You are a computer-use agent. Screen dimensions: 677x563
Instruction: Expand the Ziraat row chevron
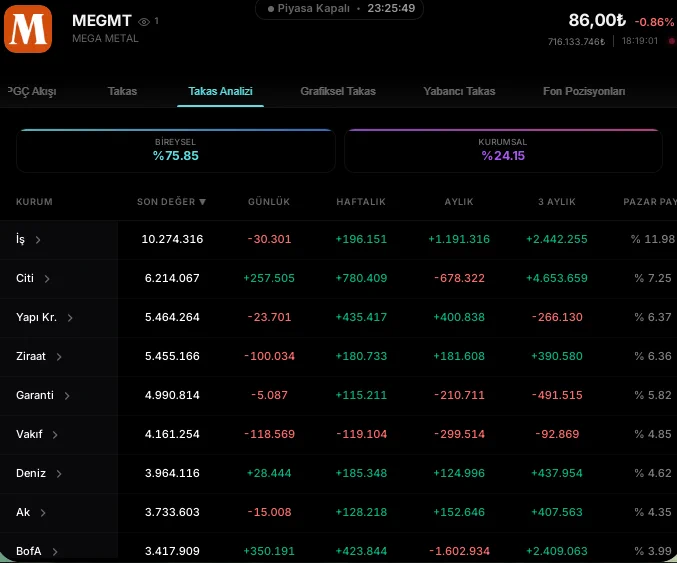59,357
